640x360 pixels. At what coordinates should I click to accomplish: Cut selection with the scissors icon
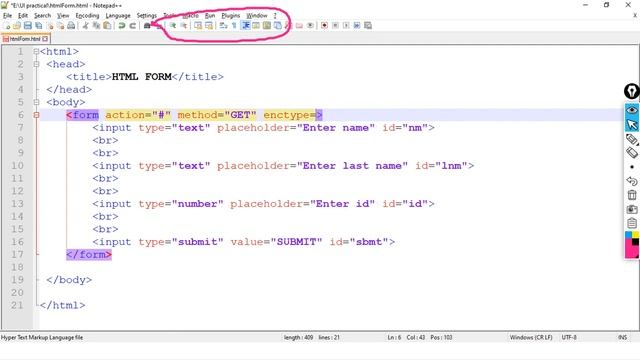pyautogui.click(x=86, y=25)
